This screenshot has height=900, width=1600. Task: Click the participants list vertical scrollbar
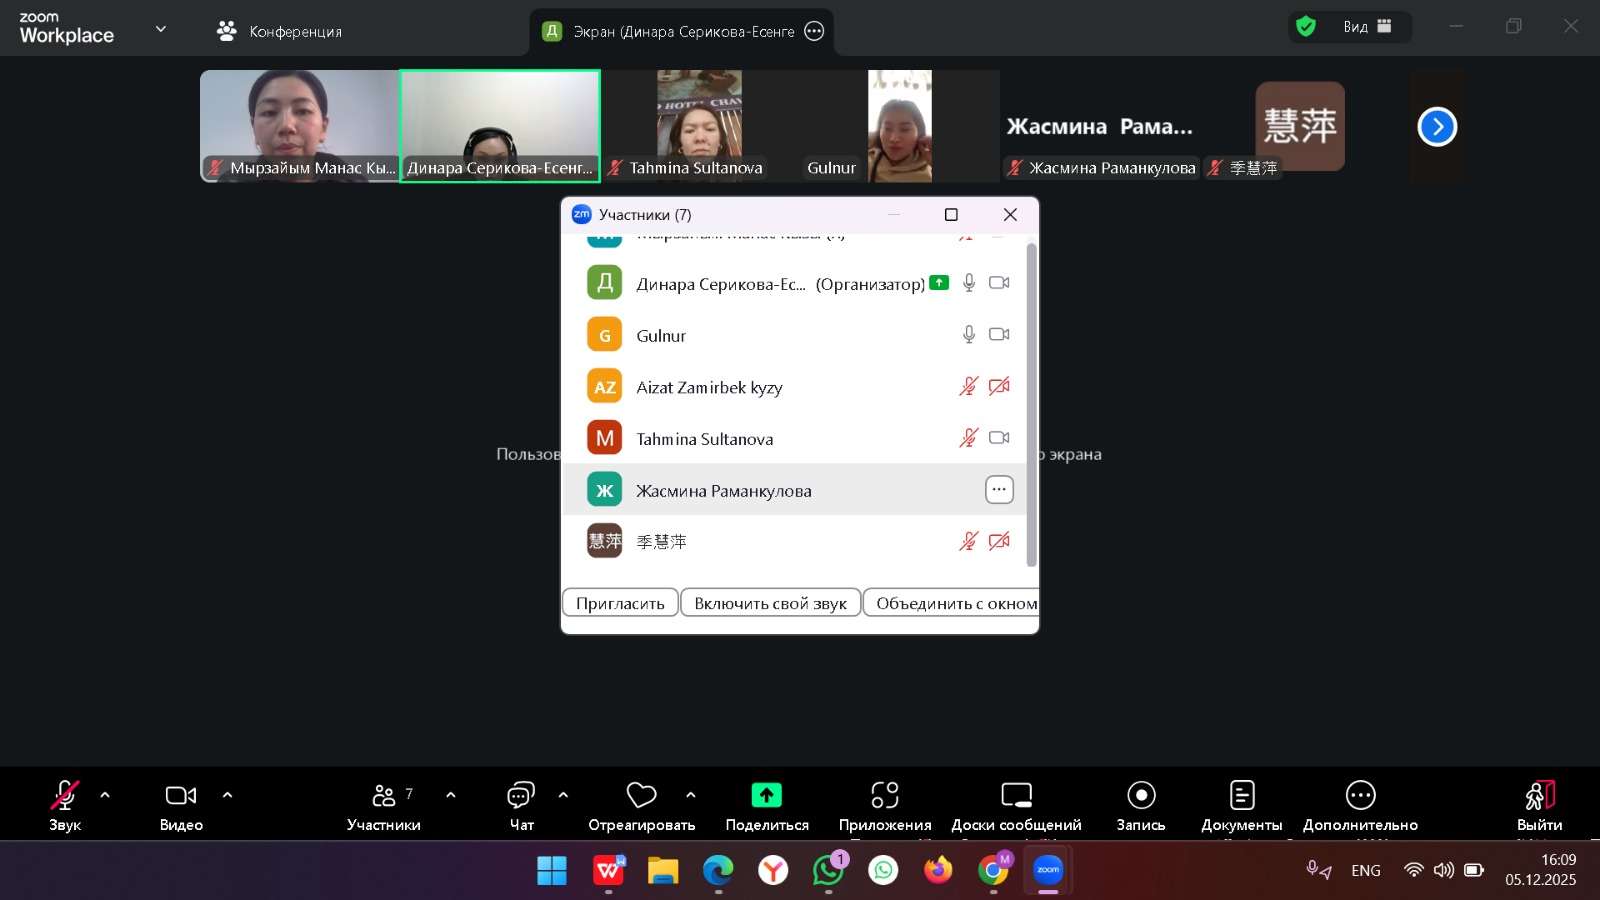tap(1031, 400)
